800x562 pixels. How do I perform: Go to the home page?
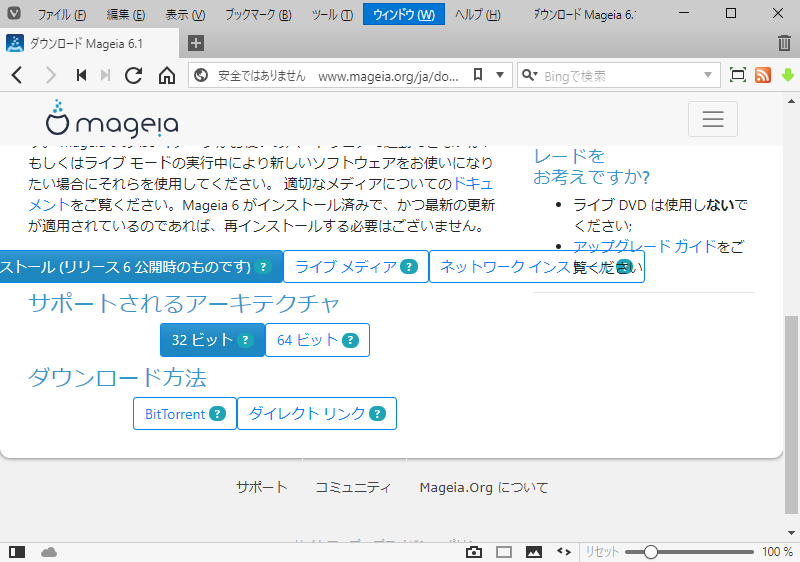[166, 75]
